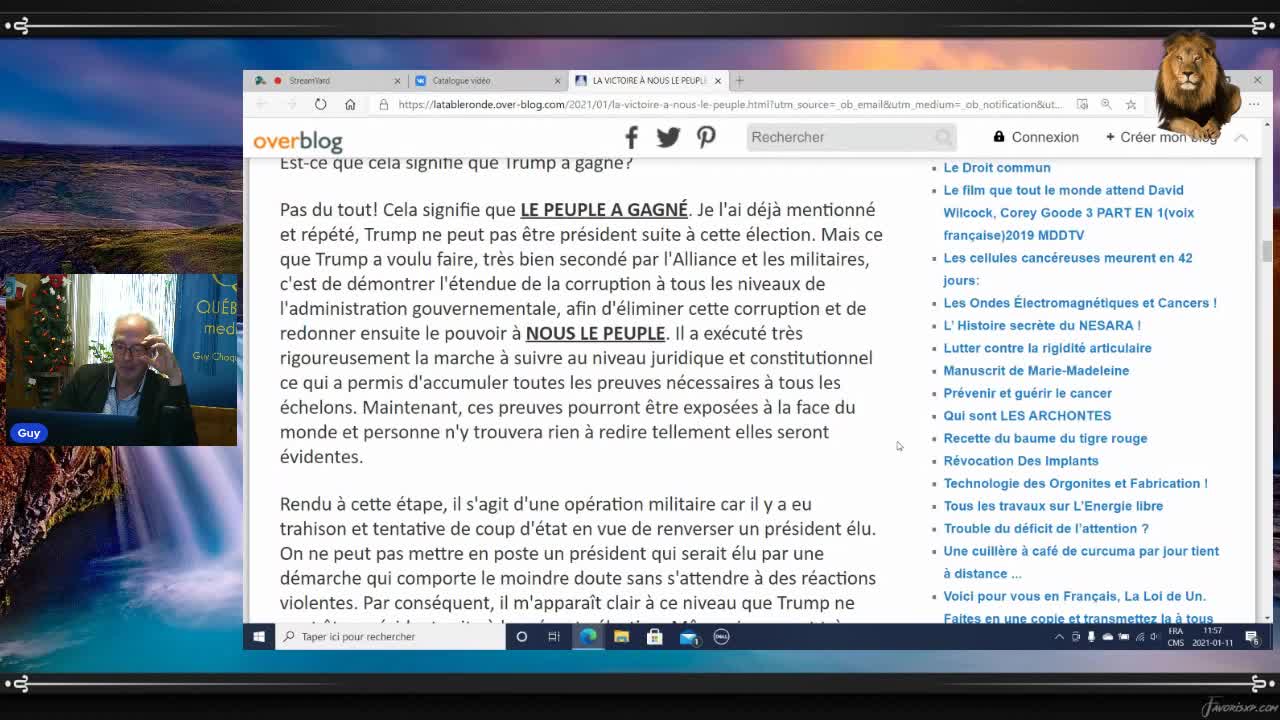Click Créer mon blog link

tap(1162, 137)
